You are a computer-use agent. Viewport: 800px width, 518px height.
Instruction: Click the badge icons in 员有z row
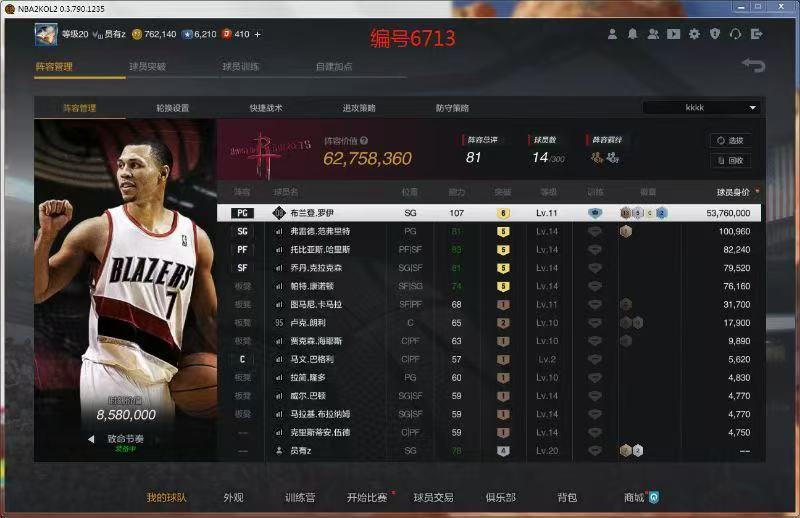(632, 451)
